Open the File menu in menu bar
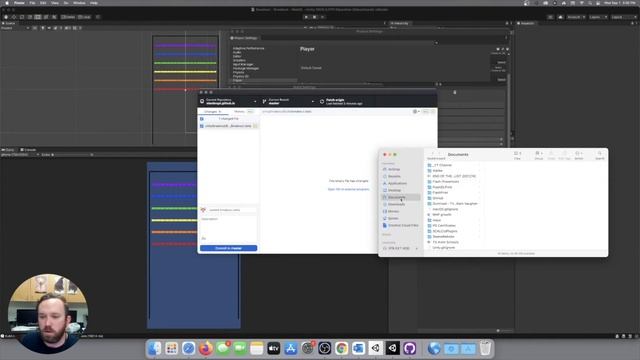This screenshot has height=360, width=640. coord(32,3)
